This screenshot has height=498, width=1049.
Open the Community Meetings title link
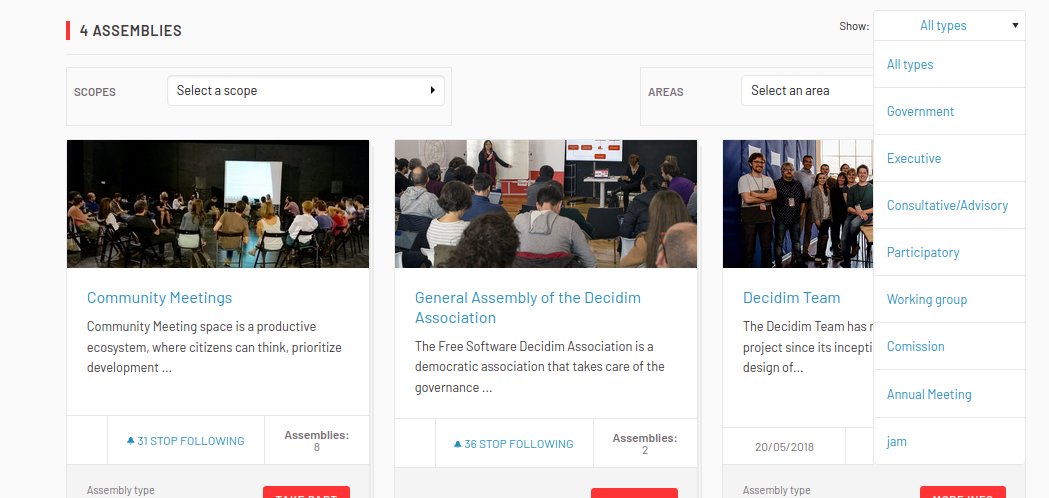(x=159, y=297)
